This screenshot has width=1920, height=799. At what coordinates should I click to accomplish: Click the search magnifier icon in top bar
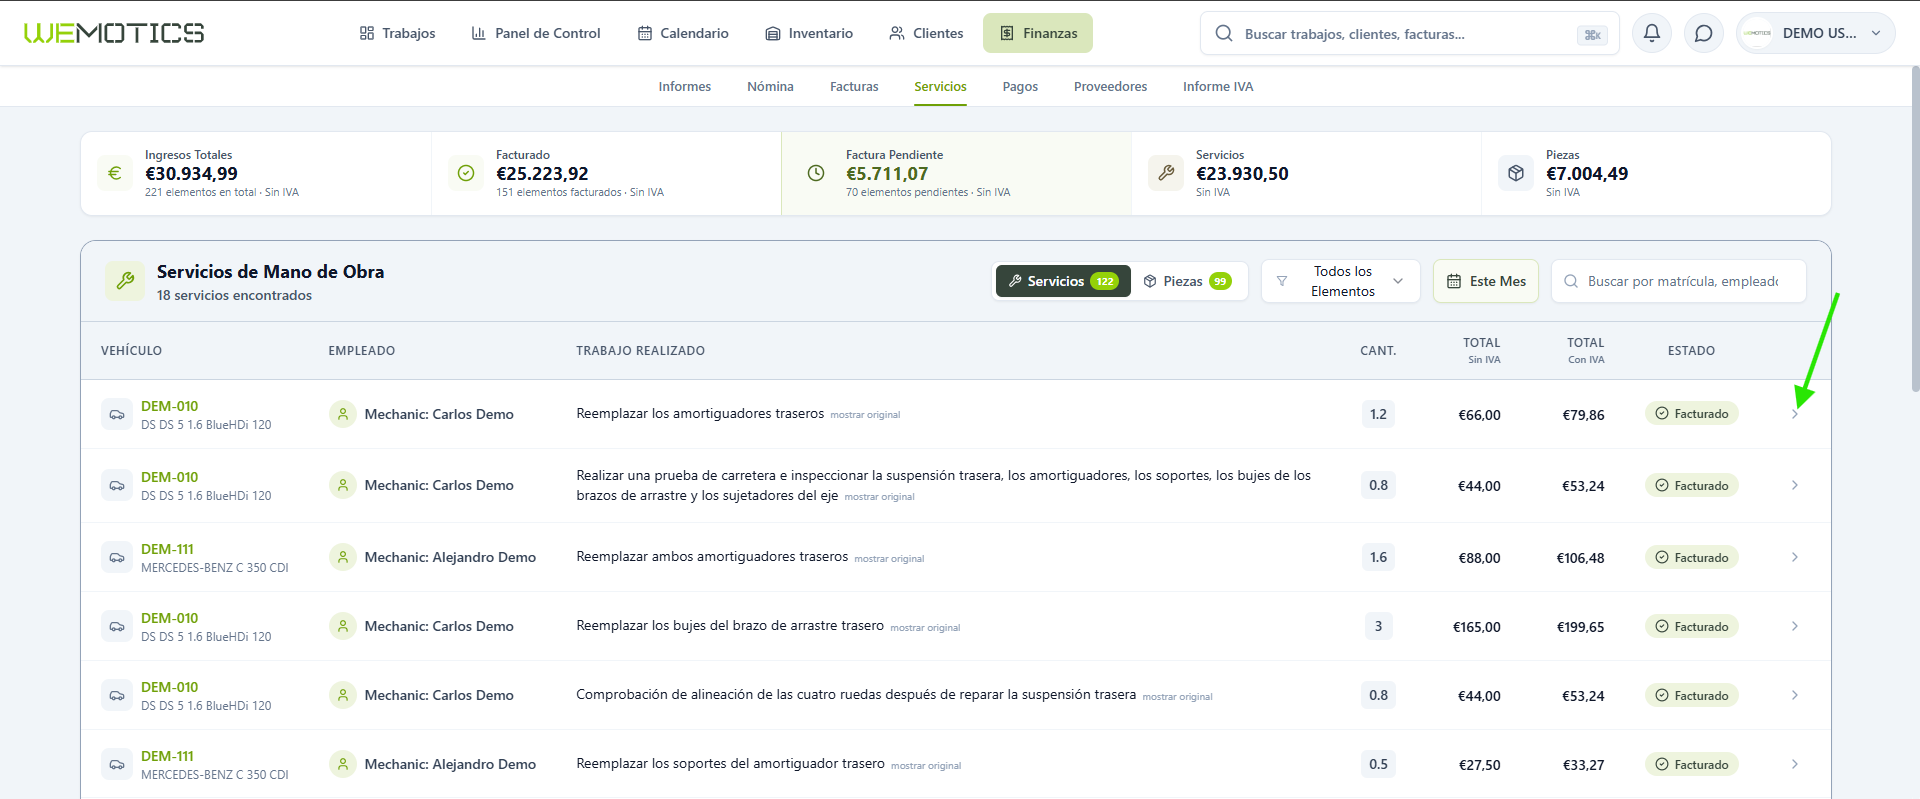tap(1223, 33)
